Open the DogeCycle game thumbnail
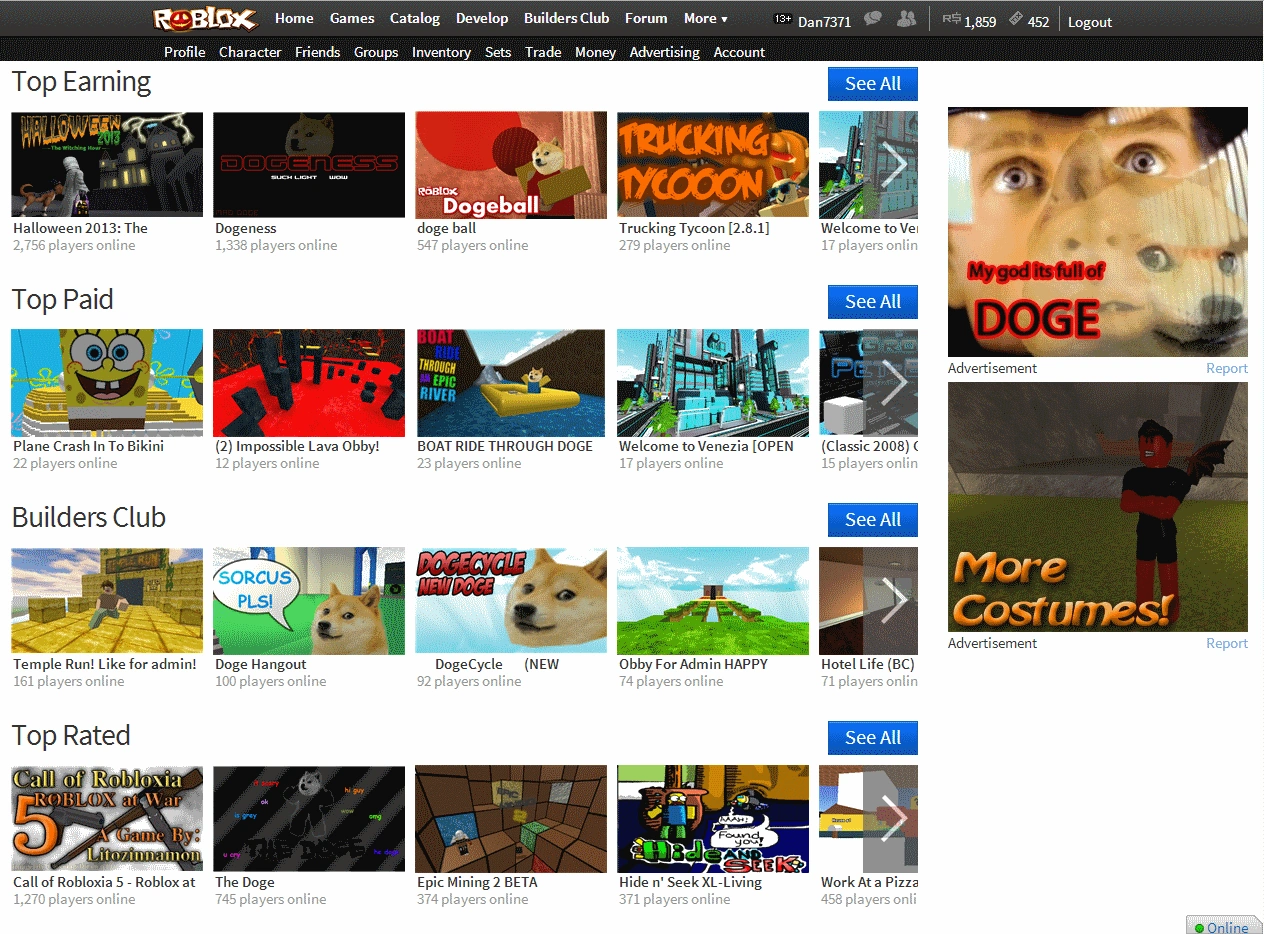 pos(511,600)
